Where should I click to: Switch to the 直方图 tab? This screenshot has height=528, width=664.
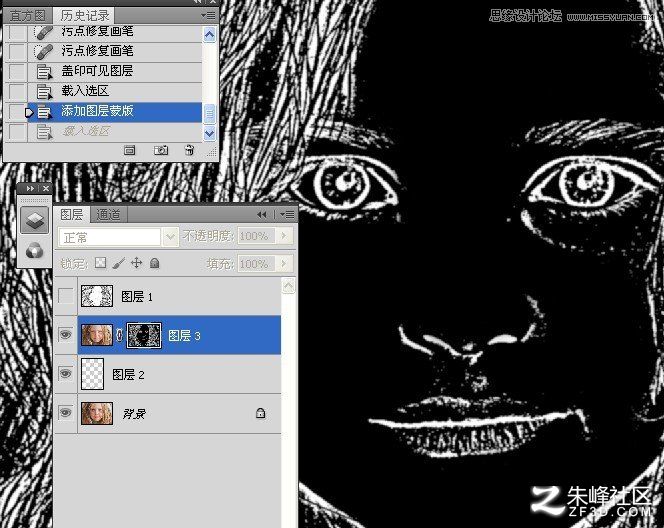pos(27,15)
